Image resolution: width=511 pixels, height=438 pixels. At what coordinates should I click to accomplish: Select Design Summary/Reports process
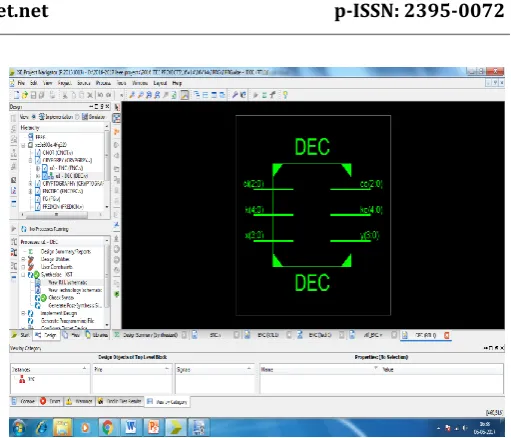[66, 251]
